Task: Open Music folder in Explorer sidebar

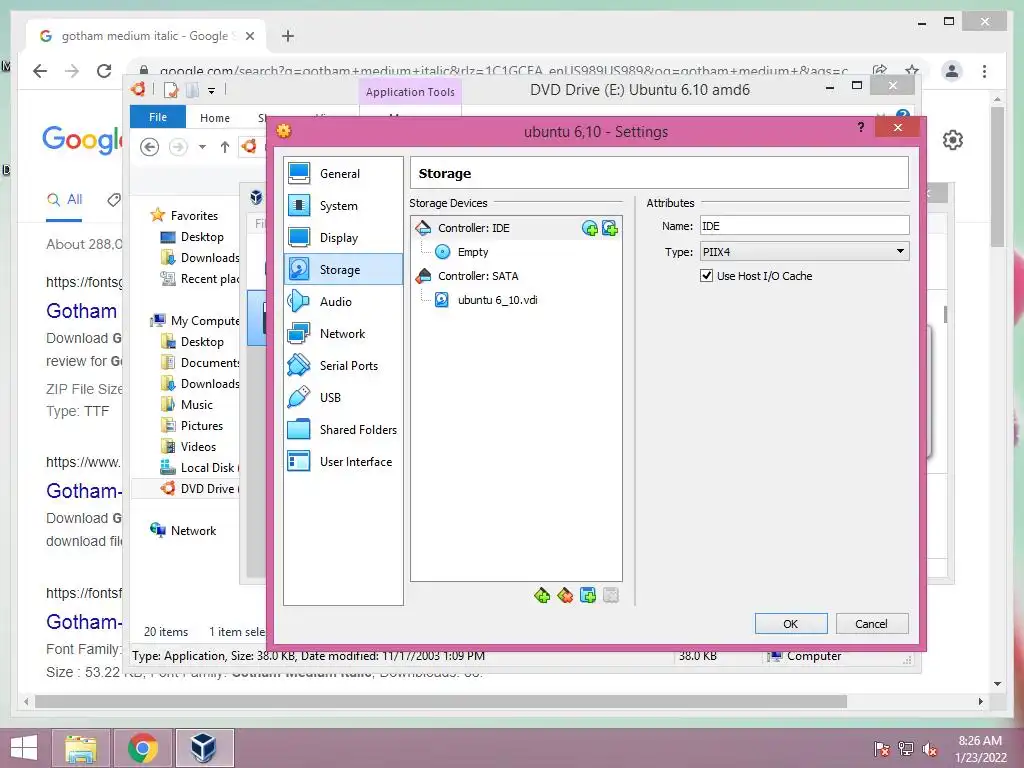Action: click(197, 405)
